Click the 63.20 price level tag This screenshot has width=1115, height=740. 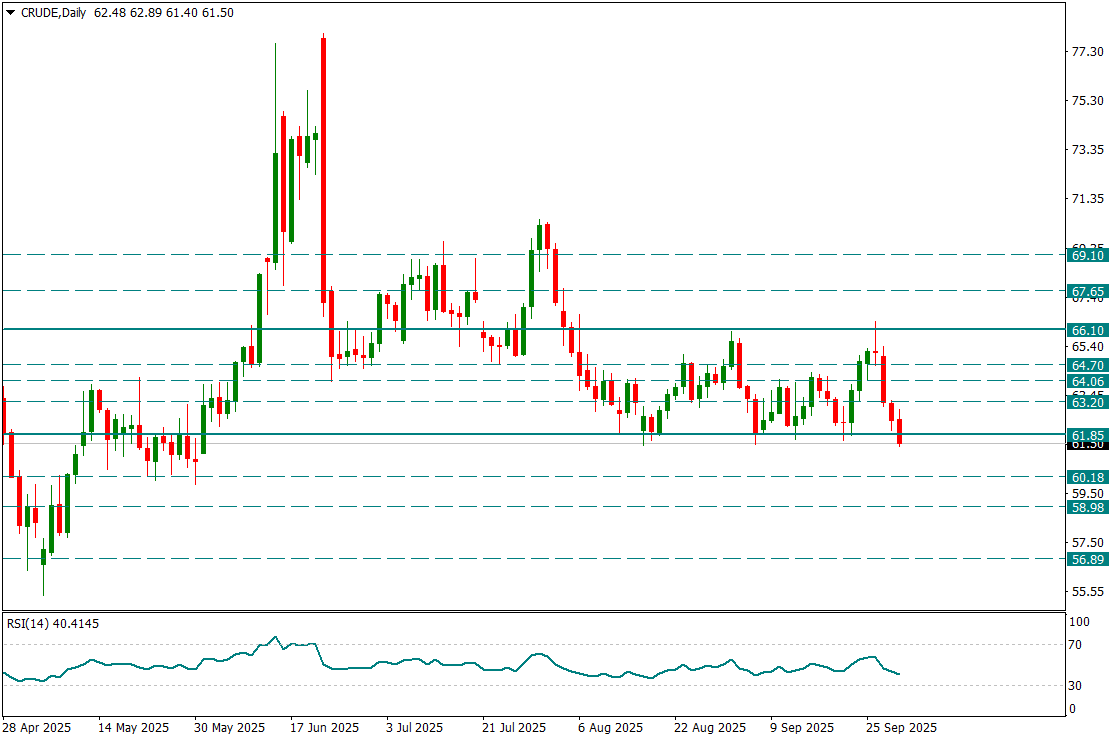click(x=1086, y=402)
